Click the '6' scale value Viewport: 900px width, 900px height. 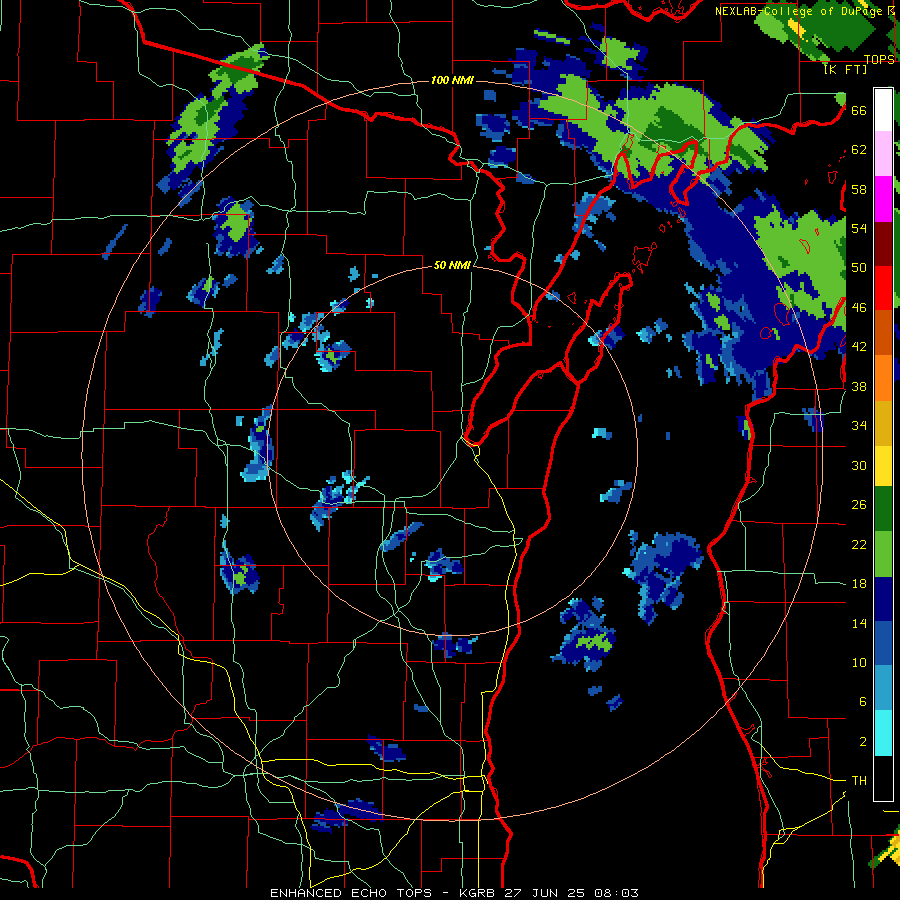(x=862, y=702)
